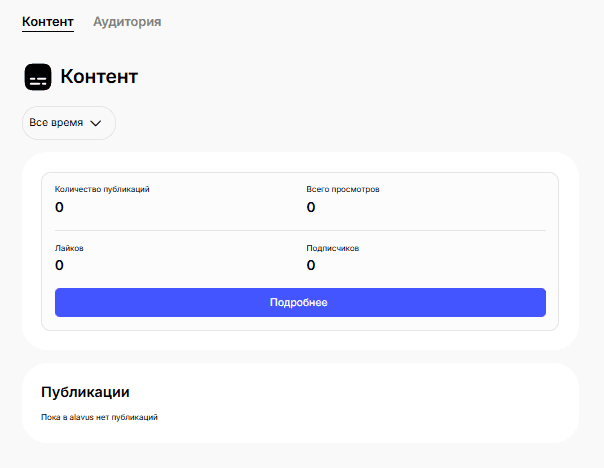The width and height of the screenshot is (604, 468).
Task: Click the Пока в alavus нет публикаций message
Action: coord(99,417)
